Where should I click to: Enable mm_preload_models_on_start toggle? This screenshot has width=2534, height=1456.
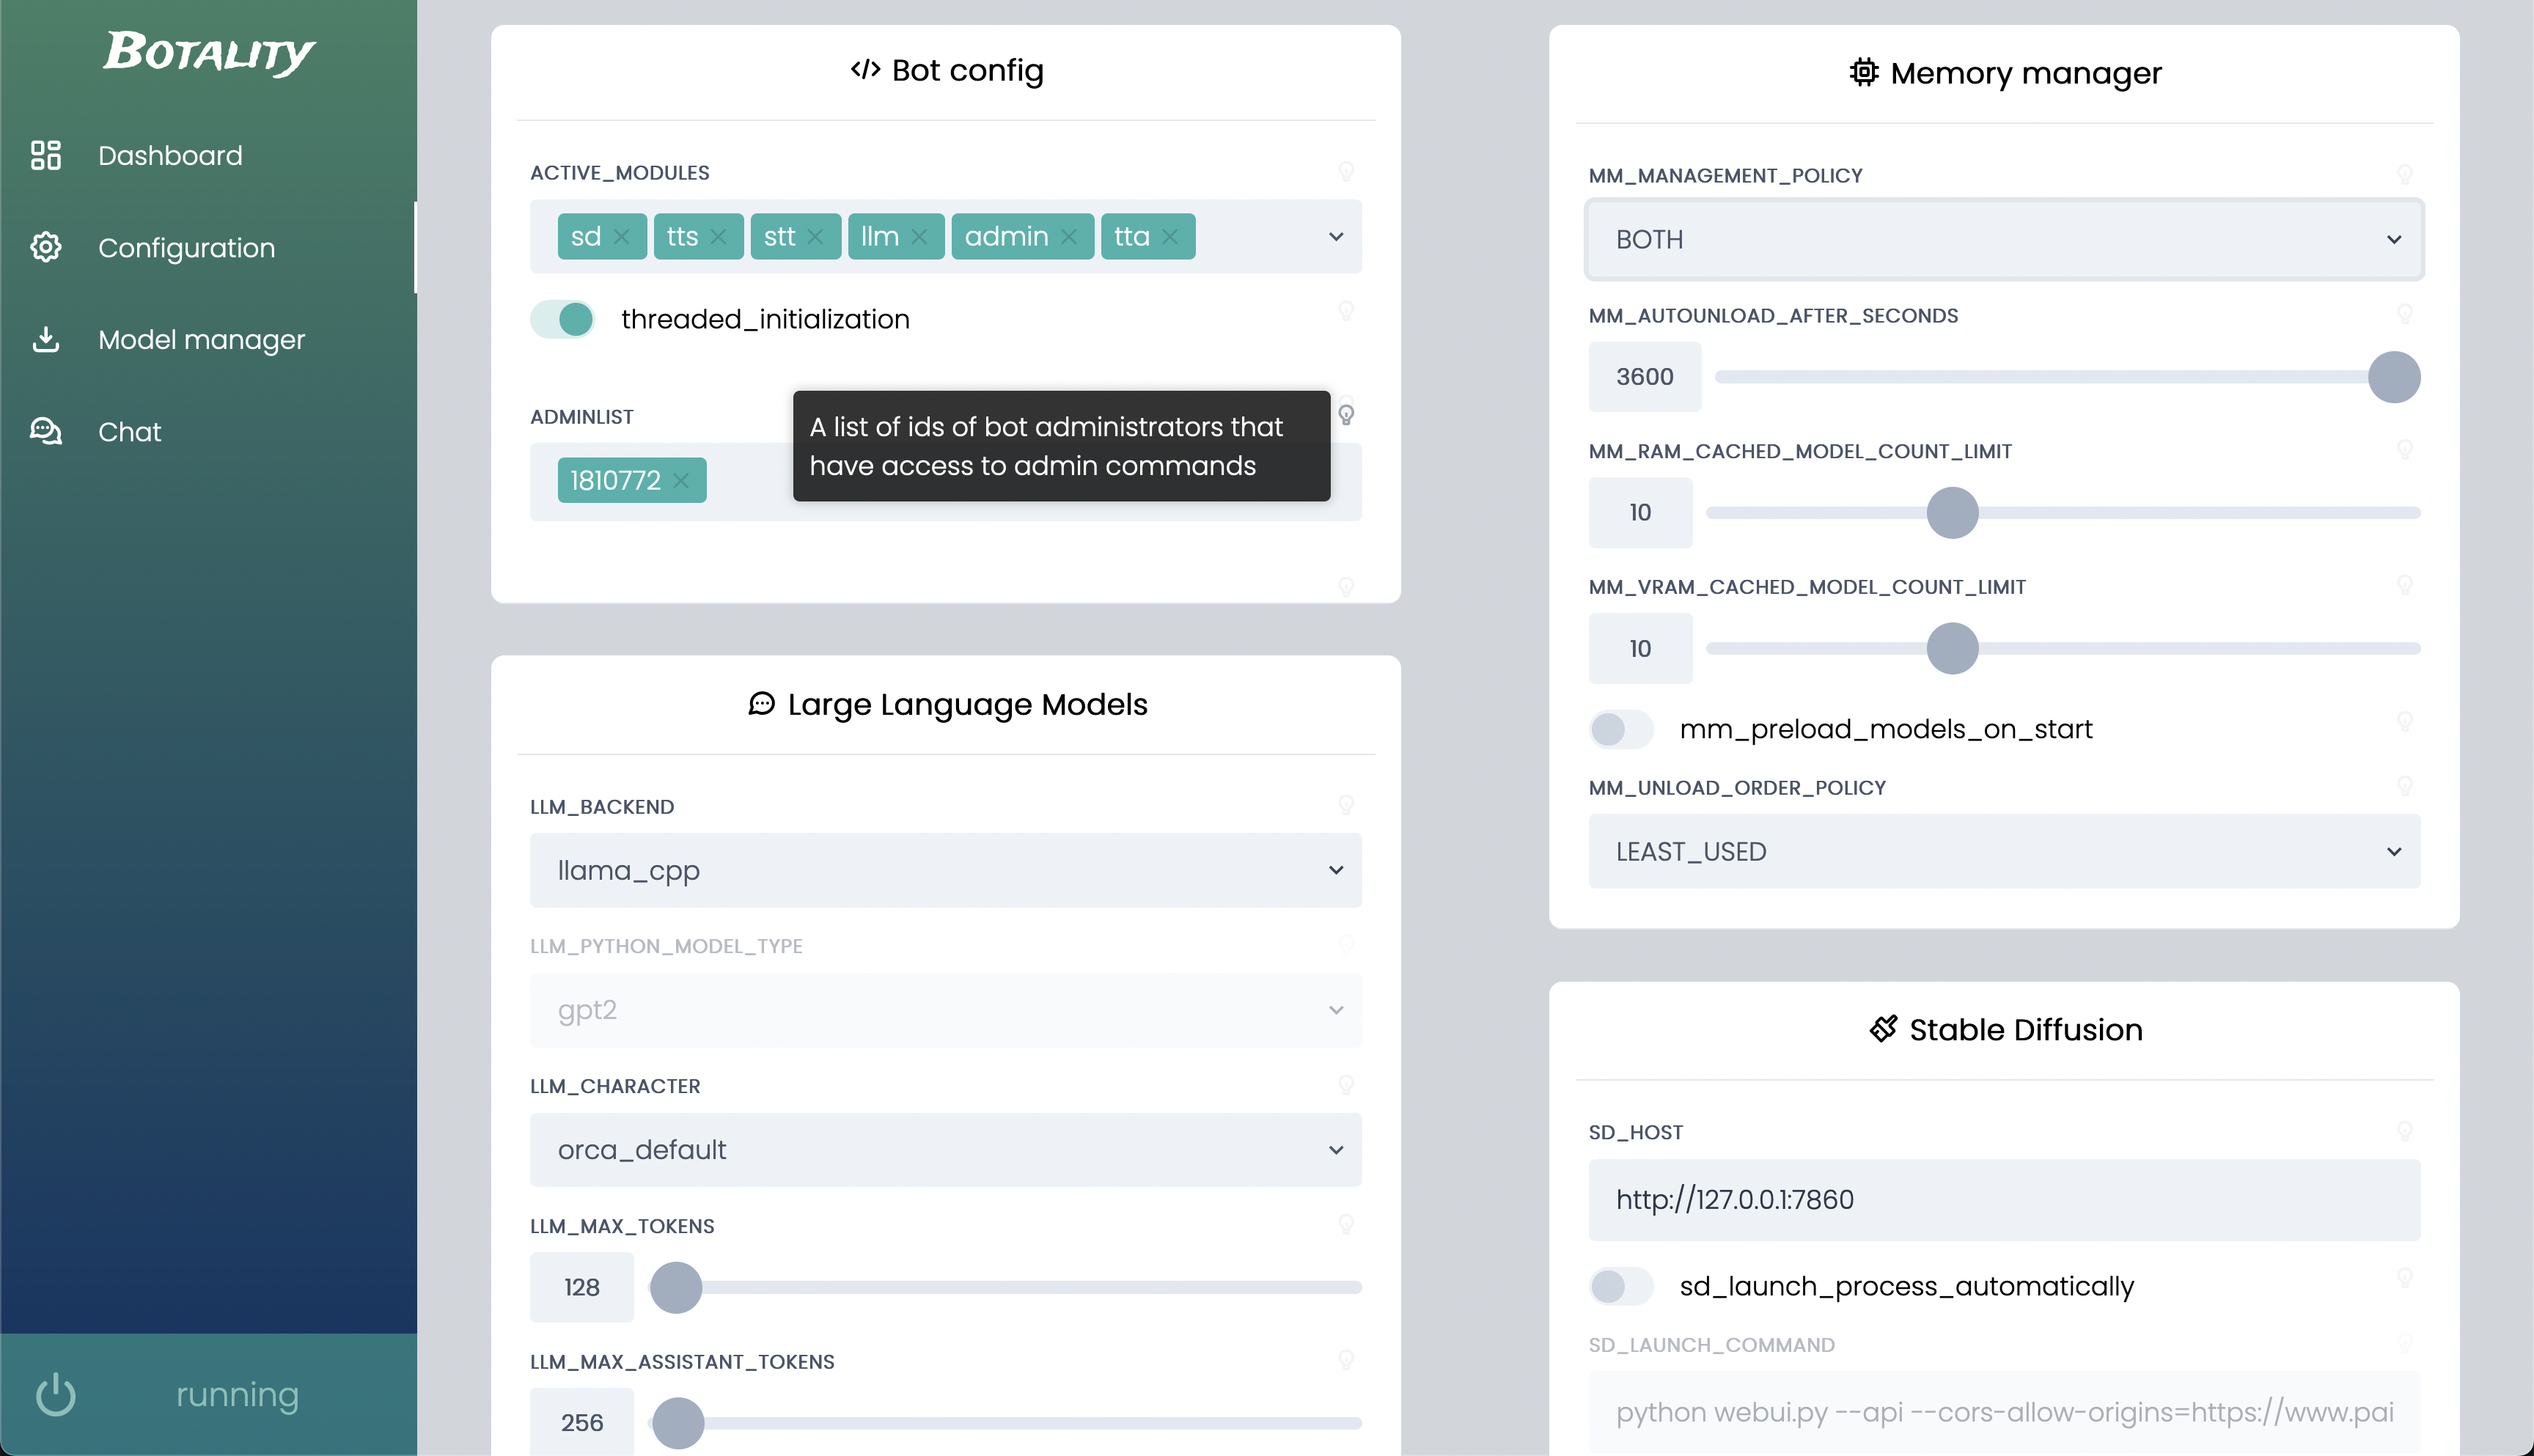[1620, 729]
